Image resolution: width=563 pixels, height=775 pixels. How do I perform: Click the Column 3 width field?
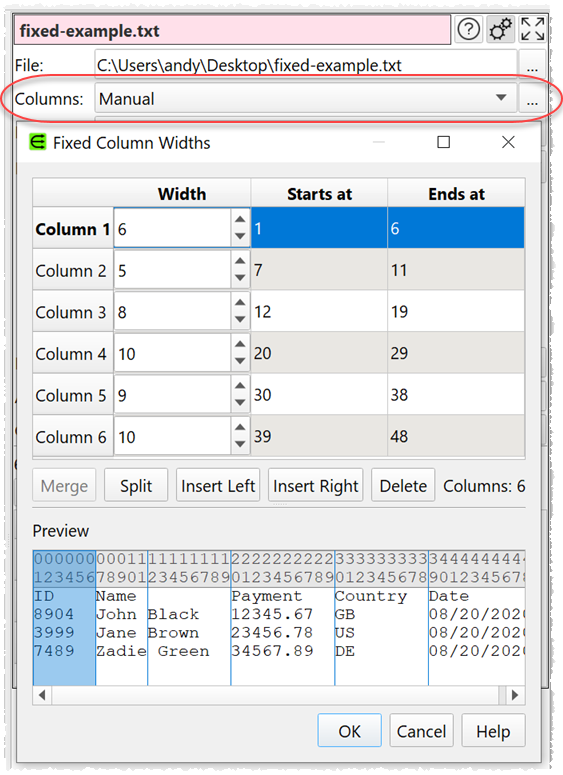[172, 311]
